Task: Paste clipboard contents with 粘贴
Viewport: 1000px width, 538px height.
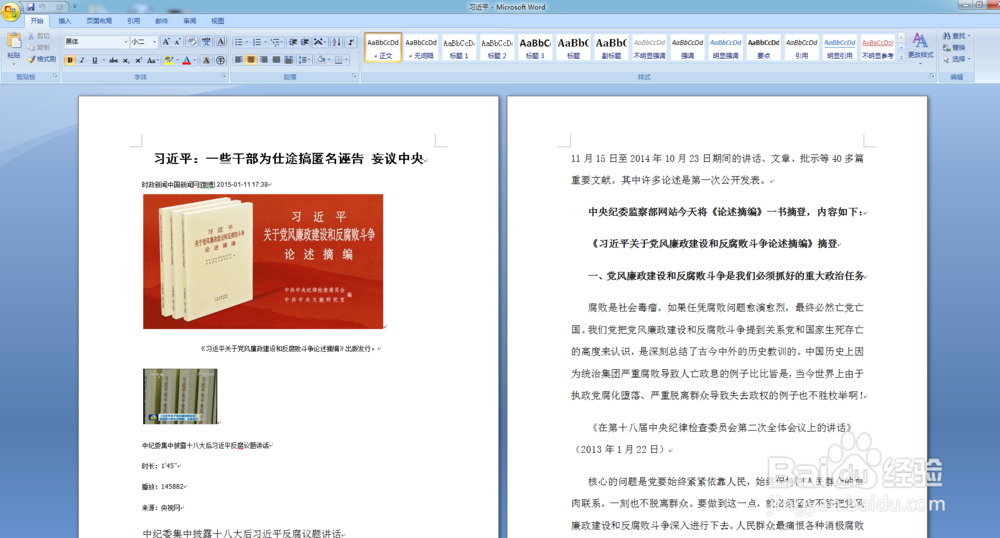Action: point(13,48)
